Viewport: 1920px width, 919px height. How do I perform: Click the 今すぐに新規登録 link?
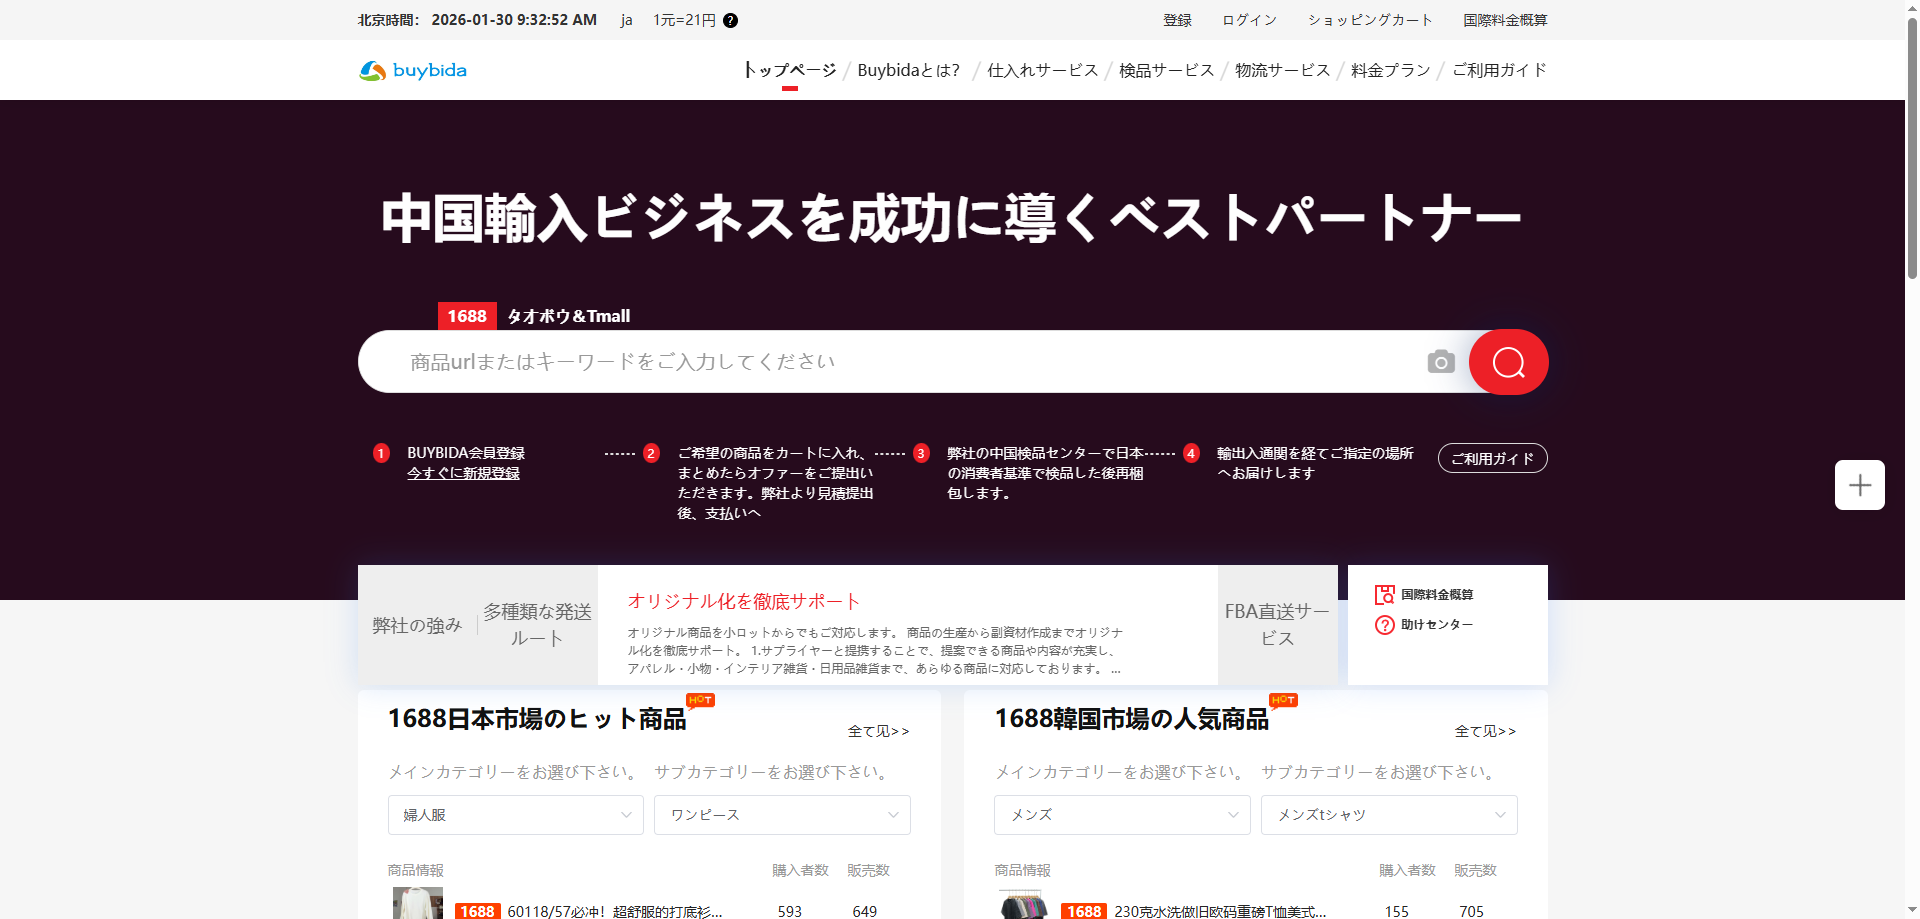point(463,473)
